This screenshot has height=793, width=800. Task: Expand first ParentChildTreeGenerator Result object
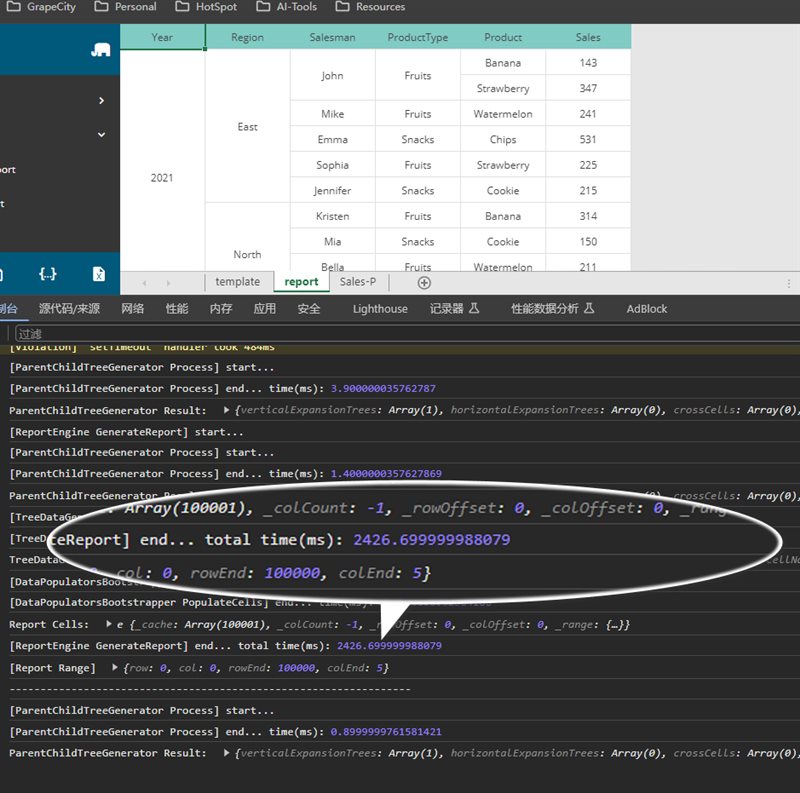226,410
